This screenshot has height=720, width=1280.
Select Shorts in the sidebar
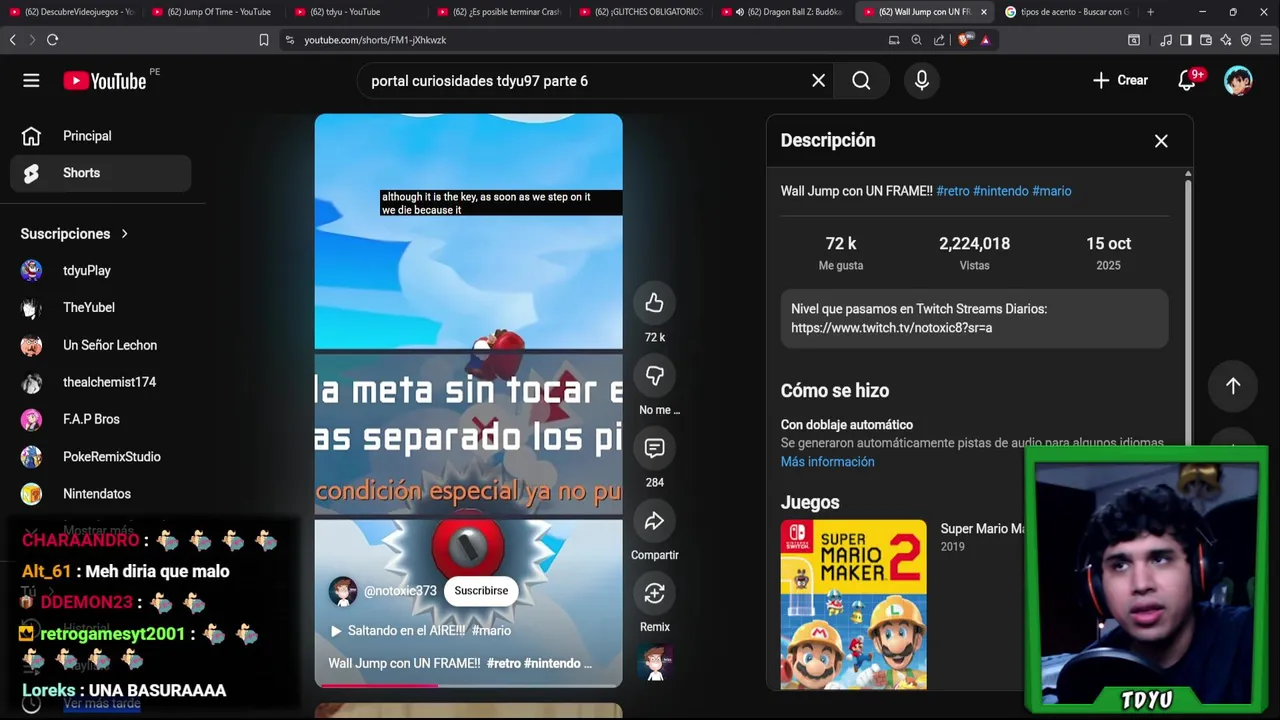100,173
